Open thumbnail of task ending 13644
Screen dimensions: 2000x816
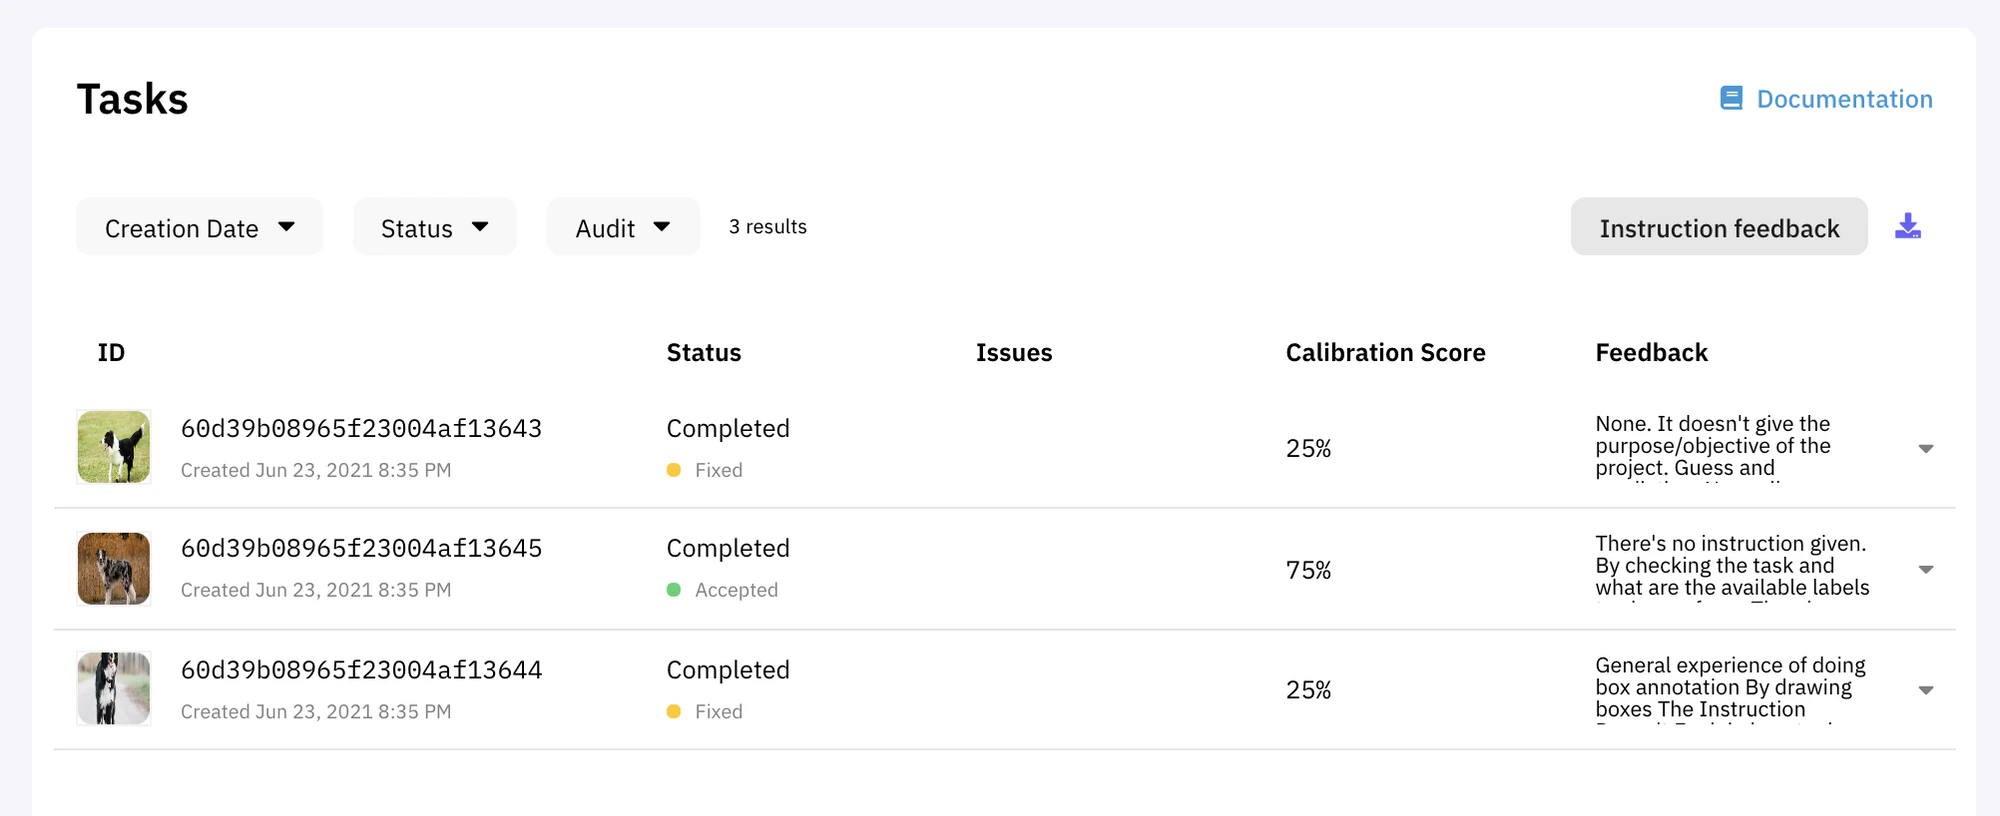[x=114, y=688]
